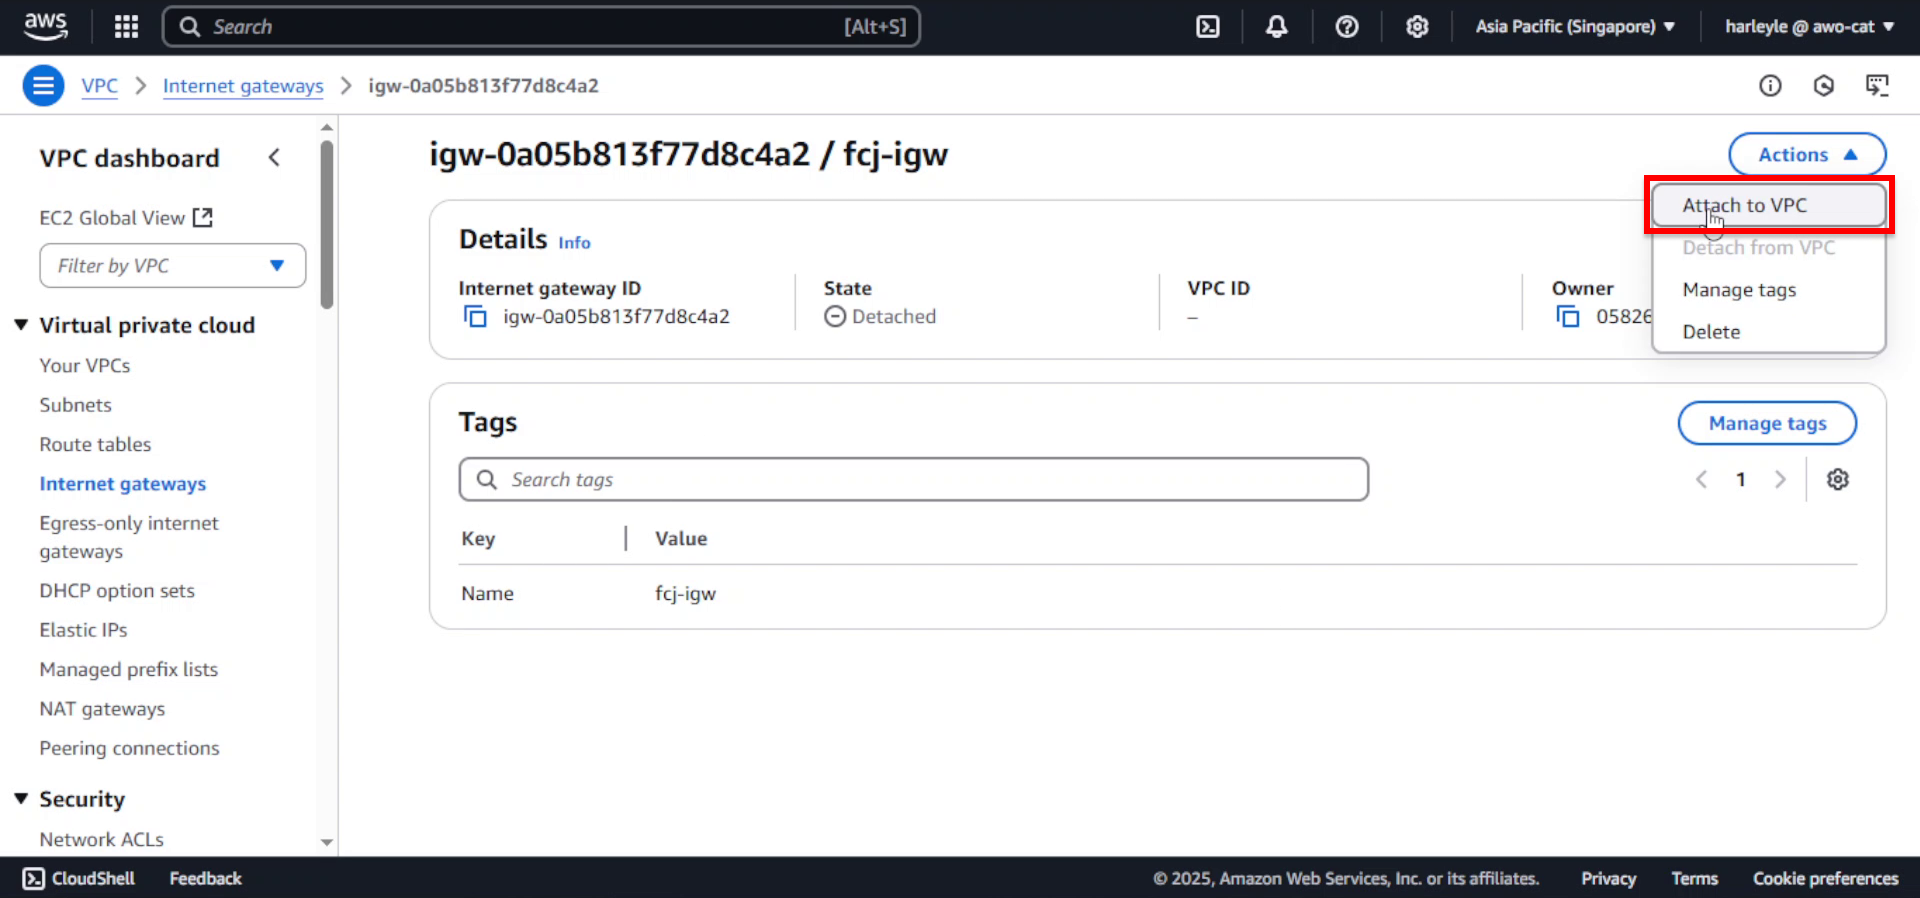Copy the internet gateway ID
This screenshot has width=1920, height=898.
pyautogui.click(x=475, y=317)
